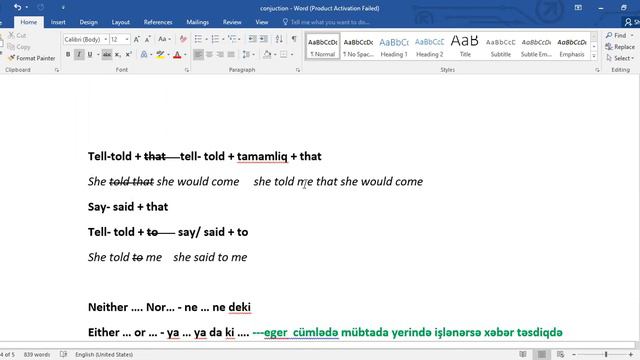Open the Font dialog launcher

point(187,70)
